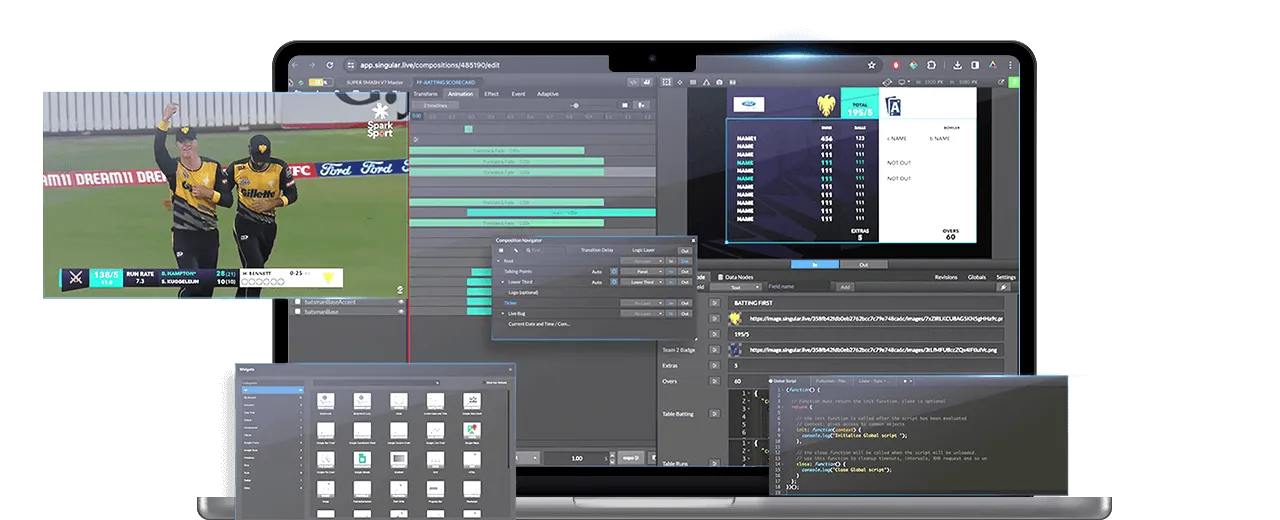Click the icon button next to Table Batting
Viewport: 1280px width, 520px height.
click(x=714, y=413)
